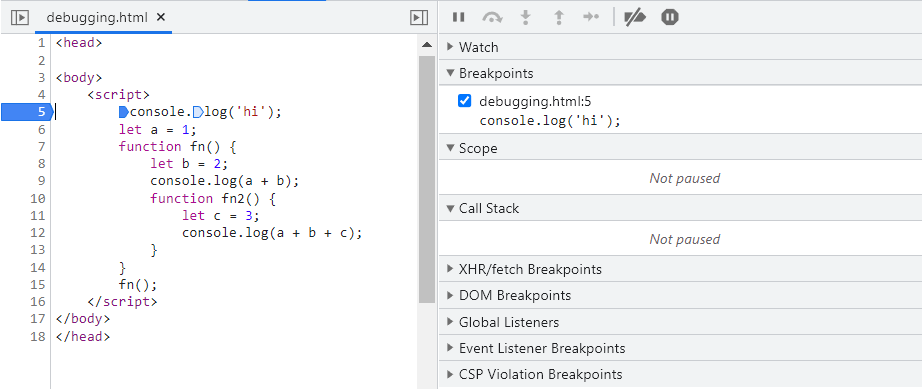
Task: Click line number 6 in gutter
Action: click(41, 129)
